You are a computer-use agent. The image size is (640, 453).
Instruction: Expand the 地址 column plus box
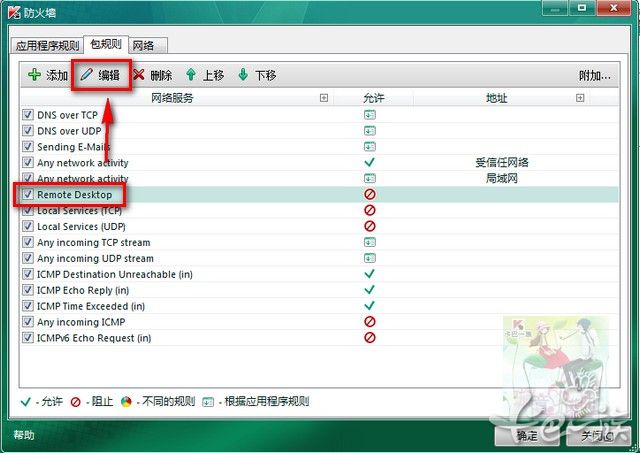(580, 98)
